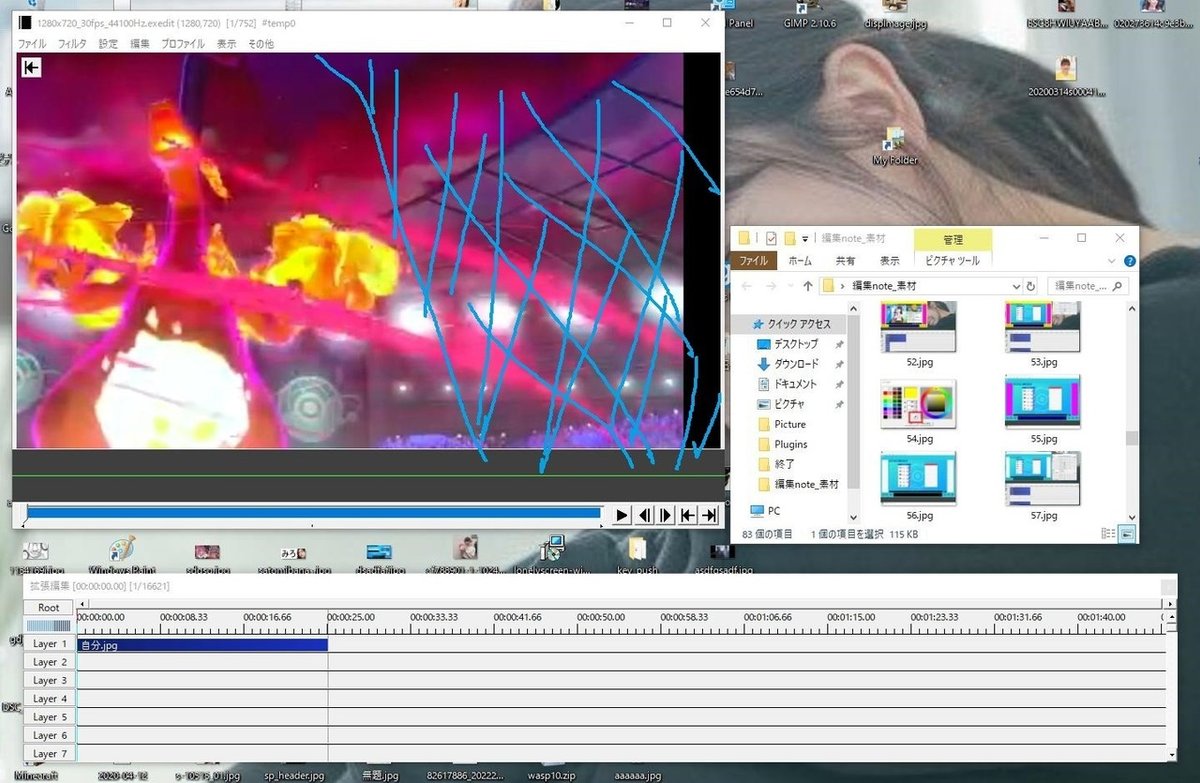
Task: Switch Explorer to large thumbnails view icon
Action: [x=1125, y=534]
